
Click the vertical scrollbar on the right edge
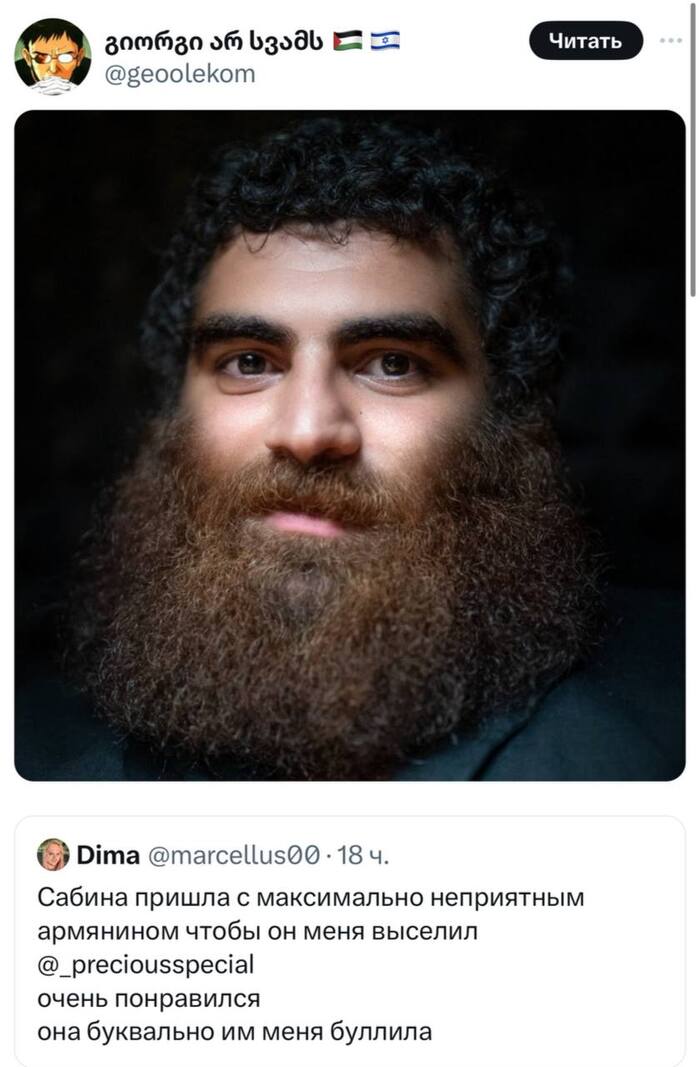693,150
